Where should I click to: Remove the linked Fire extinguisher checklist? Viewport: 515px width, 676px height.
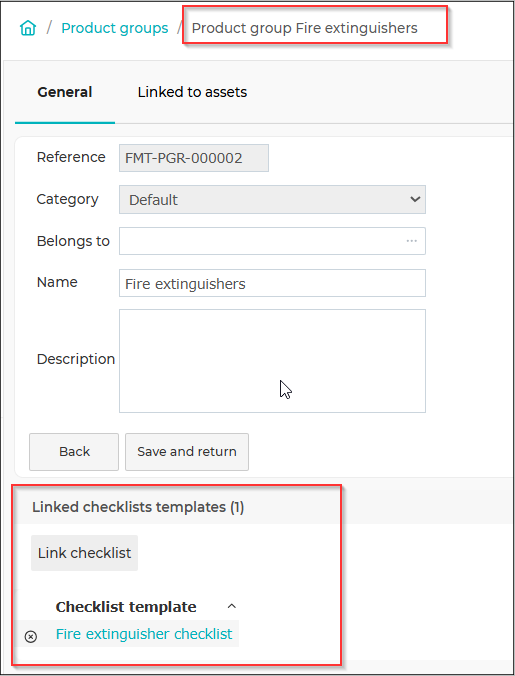pyautogui.click(x=31, y=636)
